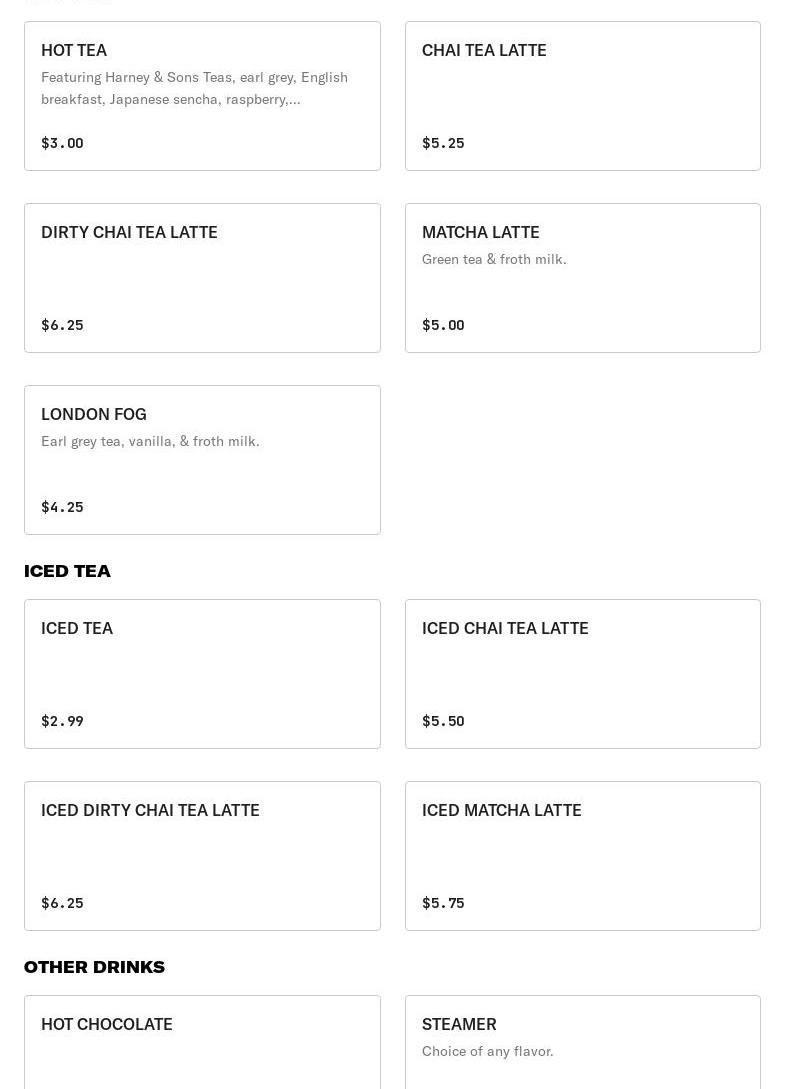Click the Earl grey tea description

[150, 441]
